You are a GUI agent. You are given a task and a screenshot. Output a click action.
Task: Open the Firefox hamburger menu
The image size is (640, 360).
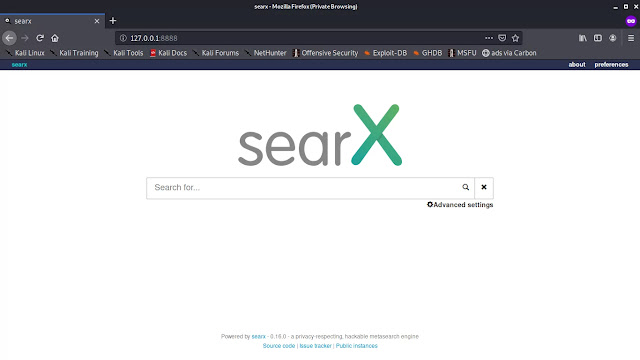click(x=631, y=38)
